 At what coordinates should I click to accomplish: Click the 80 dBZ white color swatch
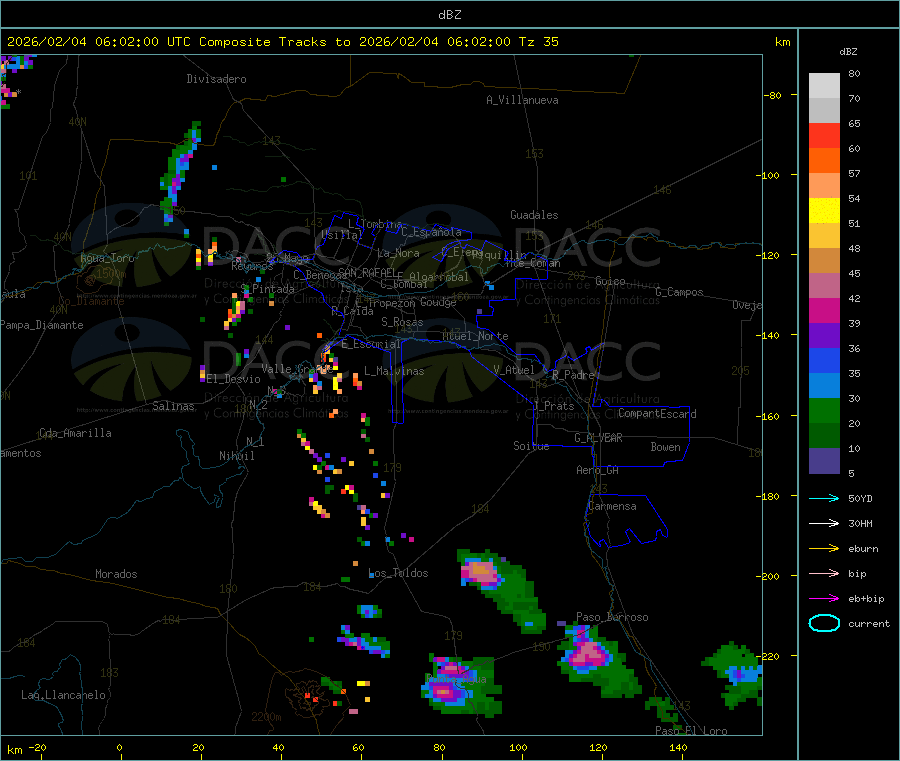(824, 86)
